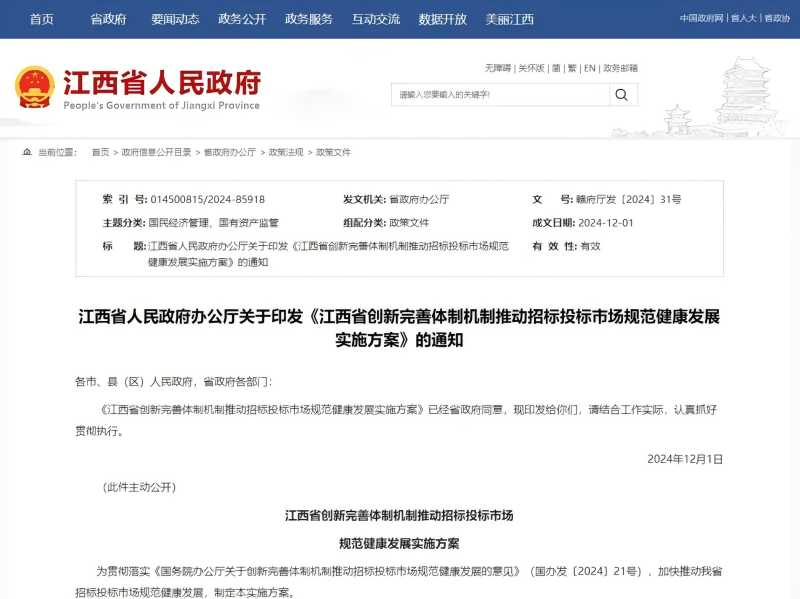The width and height of the screenshot is (800, 599).
Task: Click the home icon beside 当前位置
Action: 27,152
